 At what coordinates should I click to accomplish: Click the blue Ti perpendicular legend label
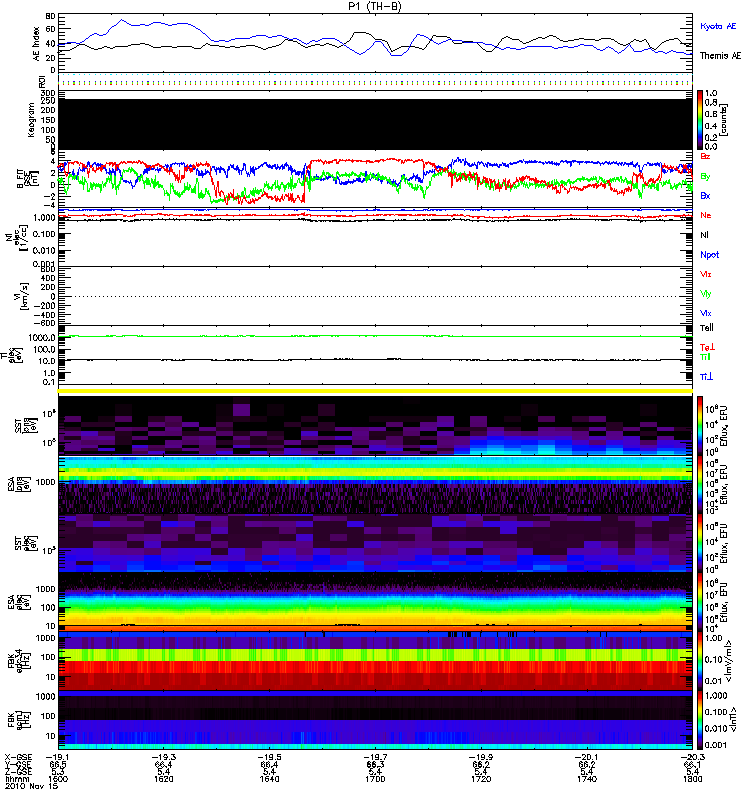pyautogui.click(x=706, y=377)
